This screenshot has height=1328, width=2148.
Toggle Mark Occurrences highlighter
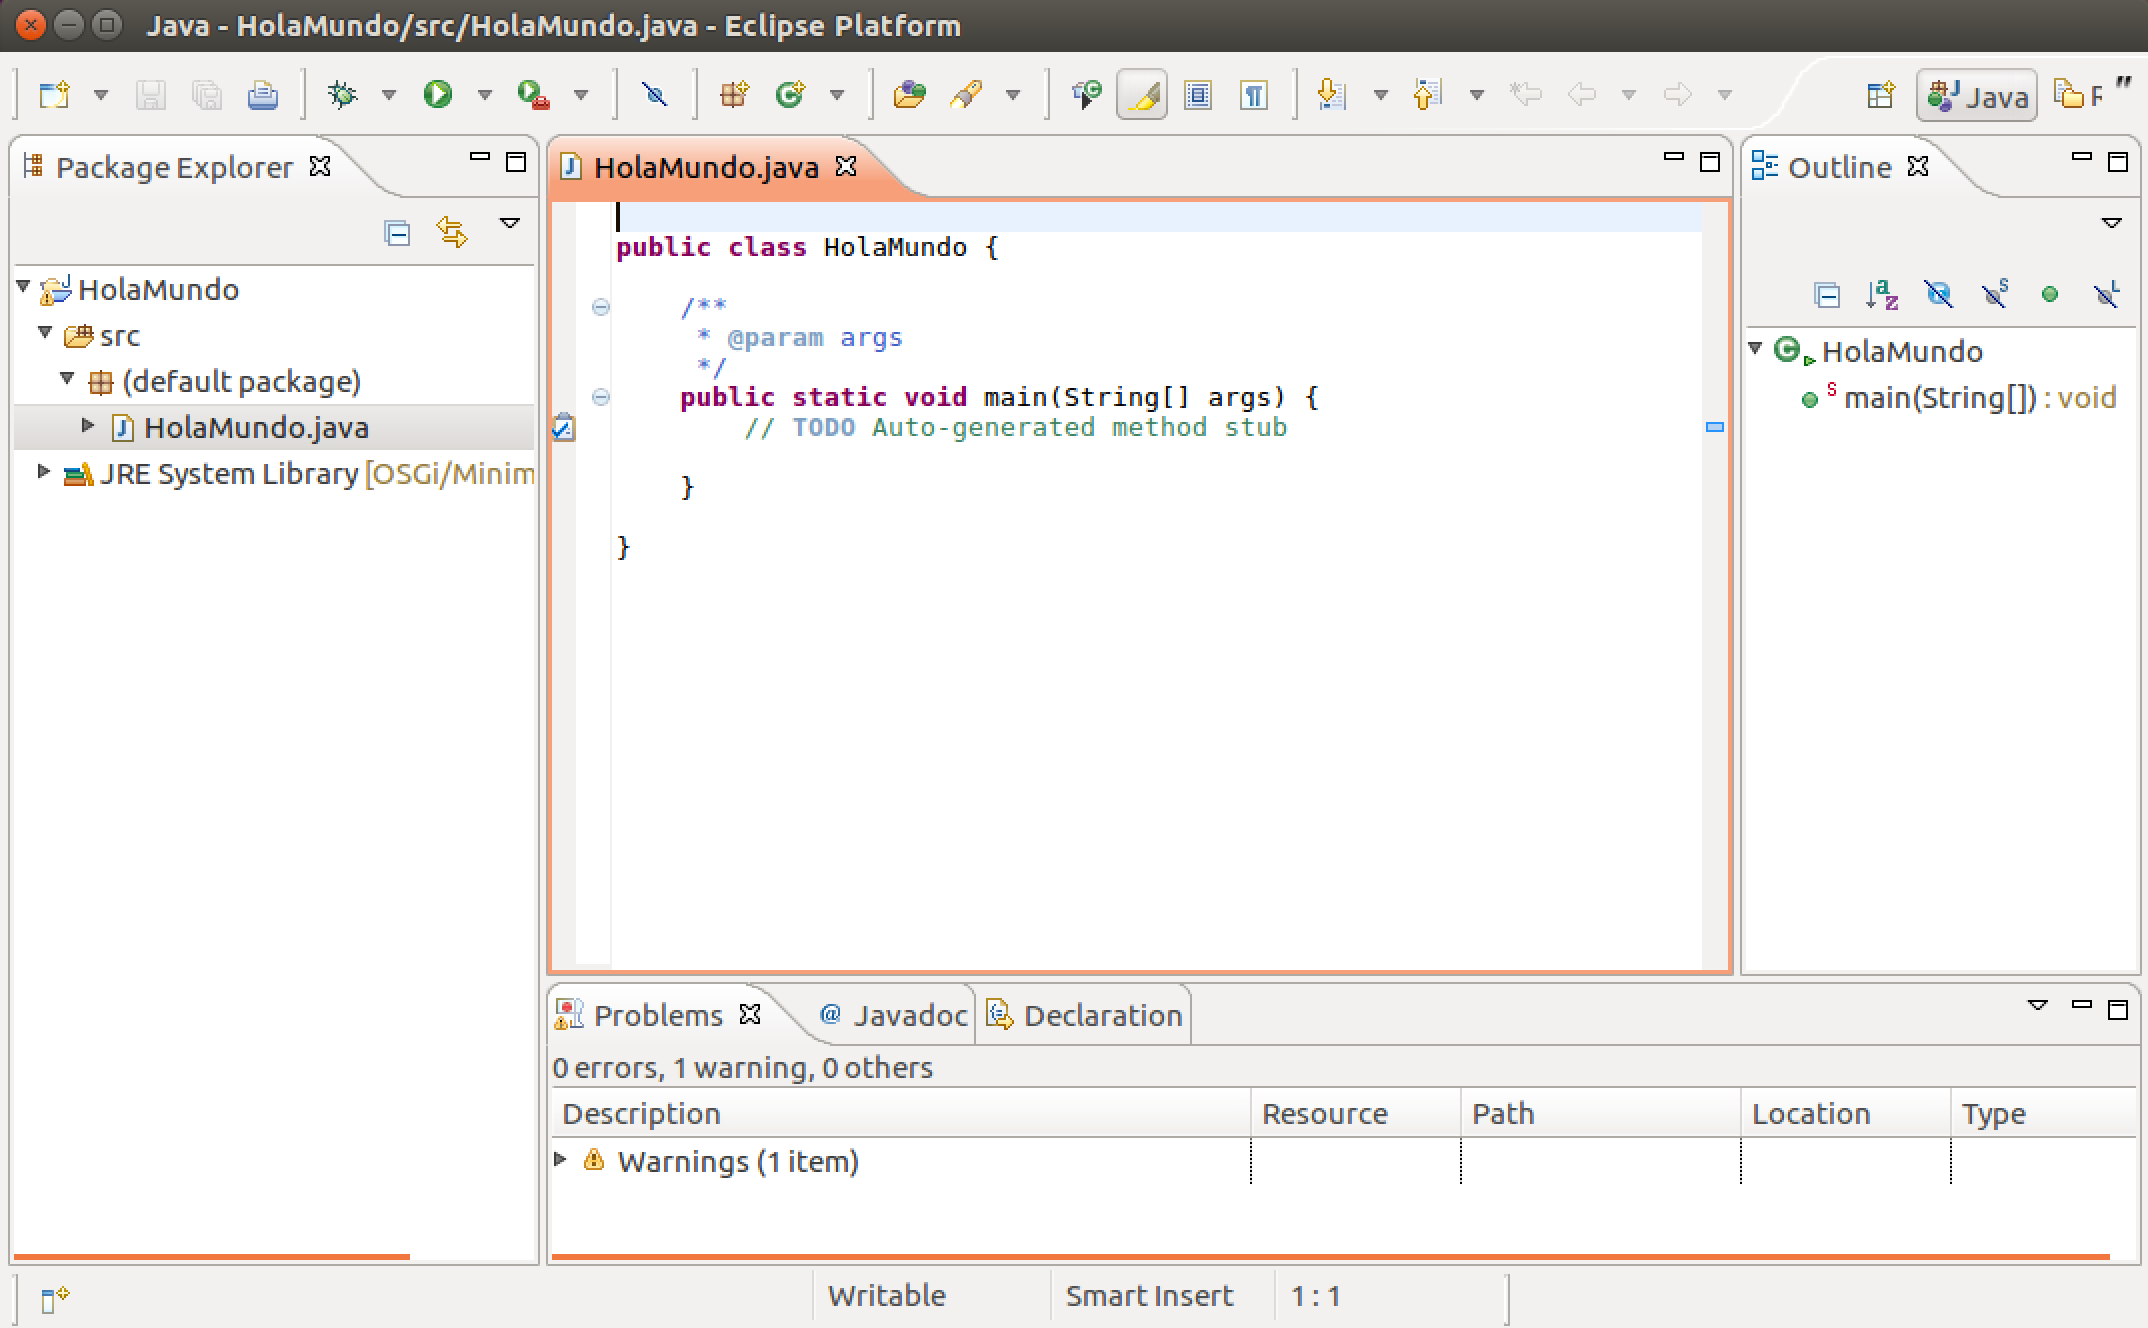click(x=1140, y=93)
